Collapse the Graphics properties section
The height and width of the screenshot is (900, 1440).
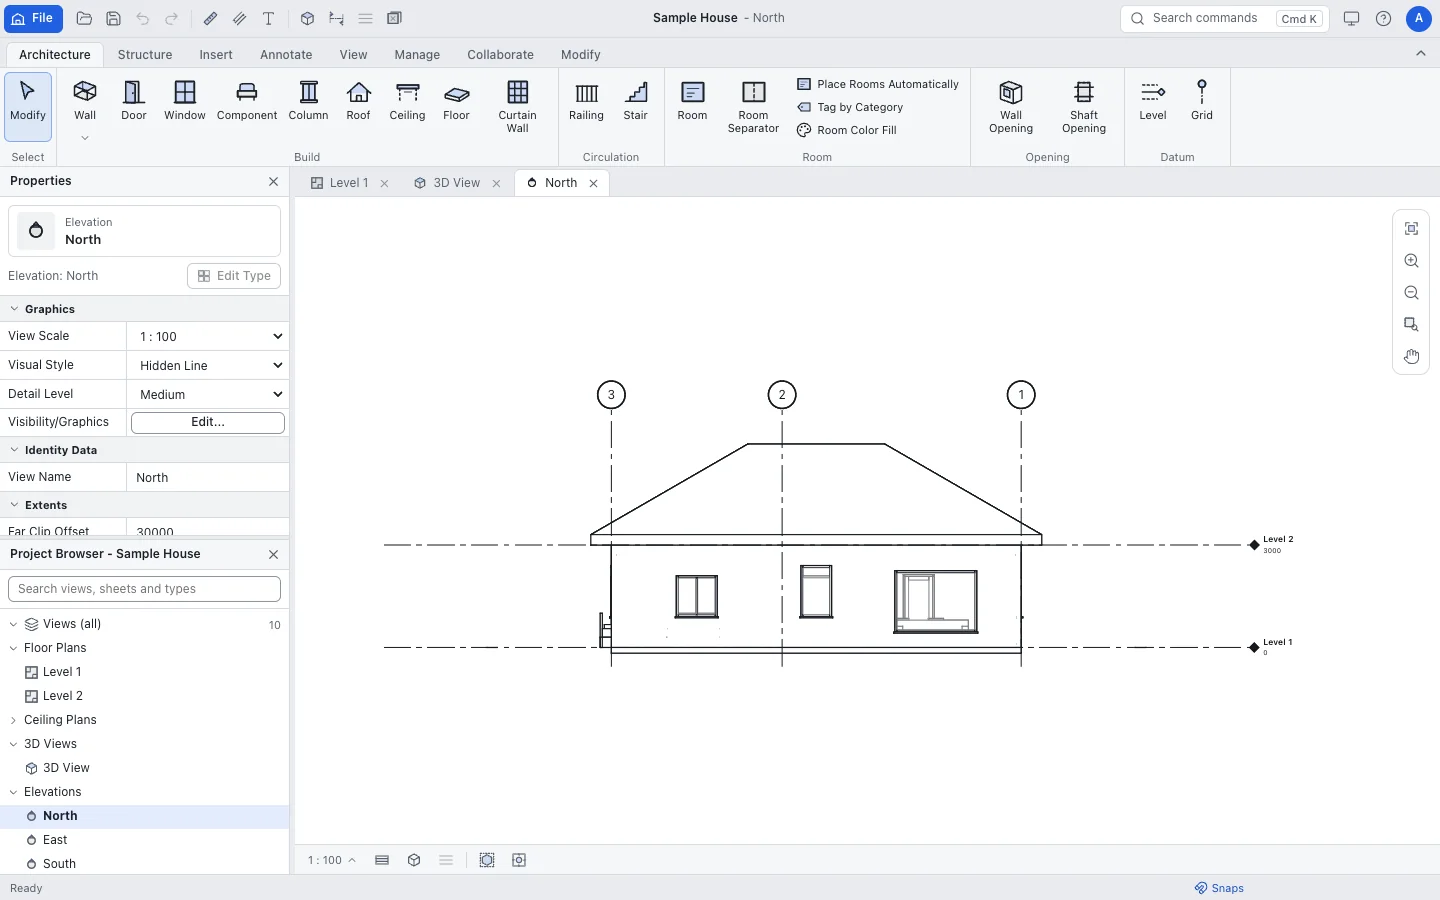(x=14, y=309)
